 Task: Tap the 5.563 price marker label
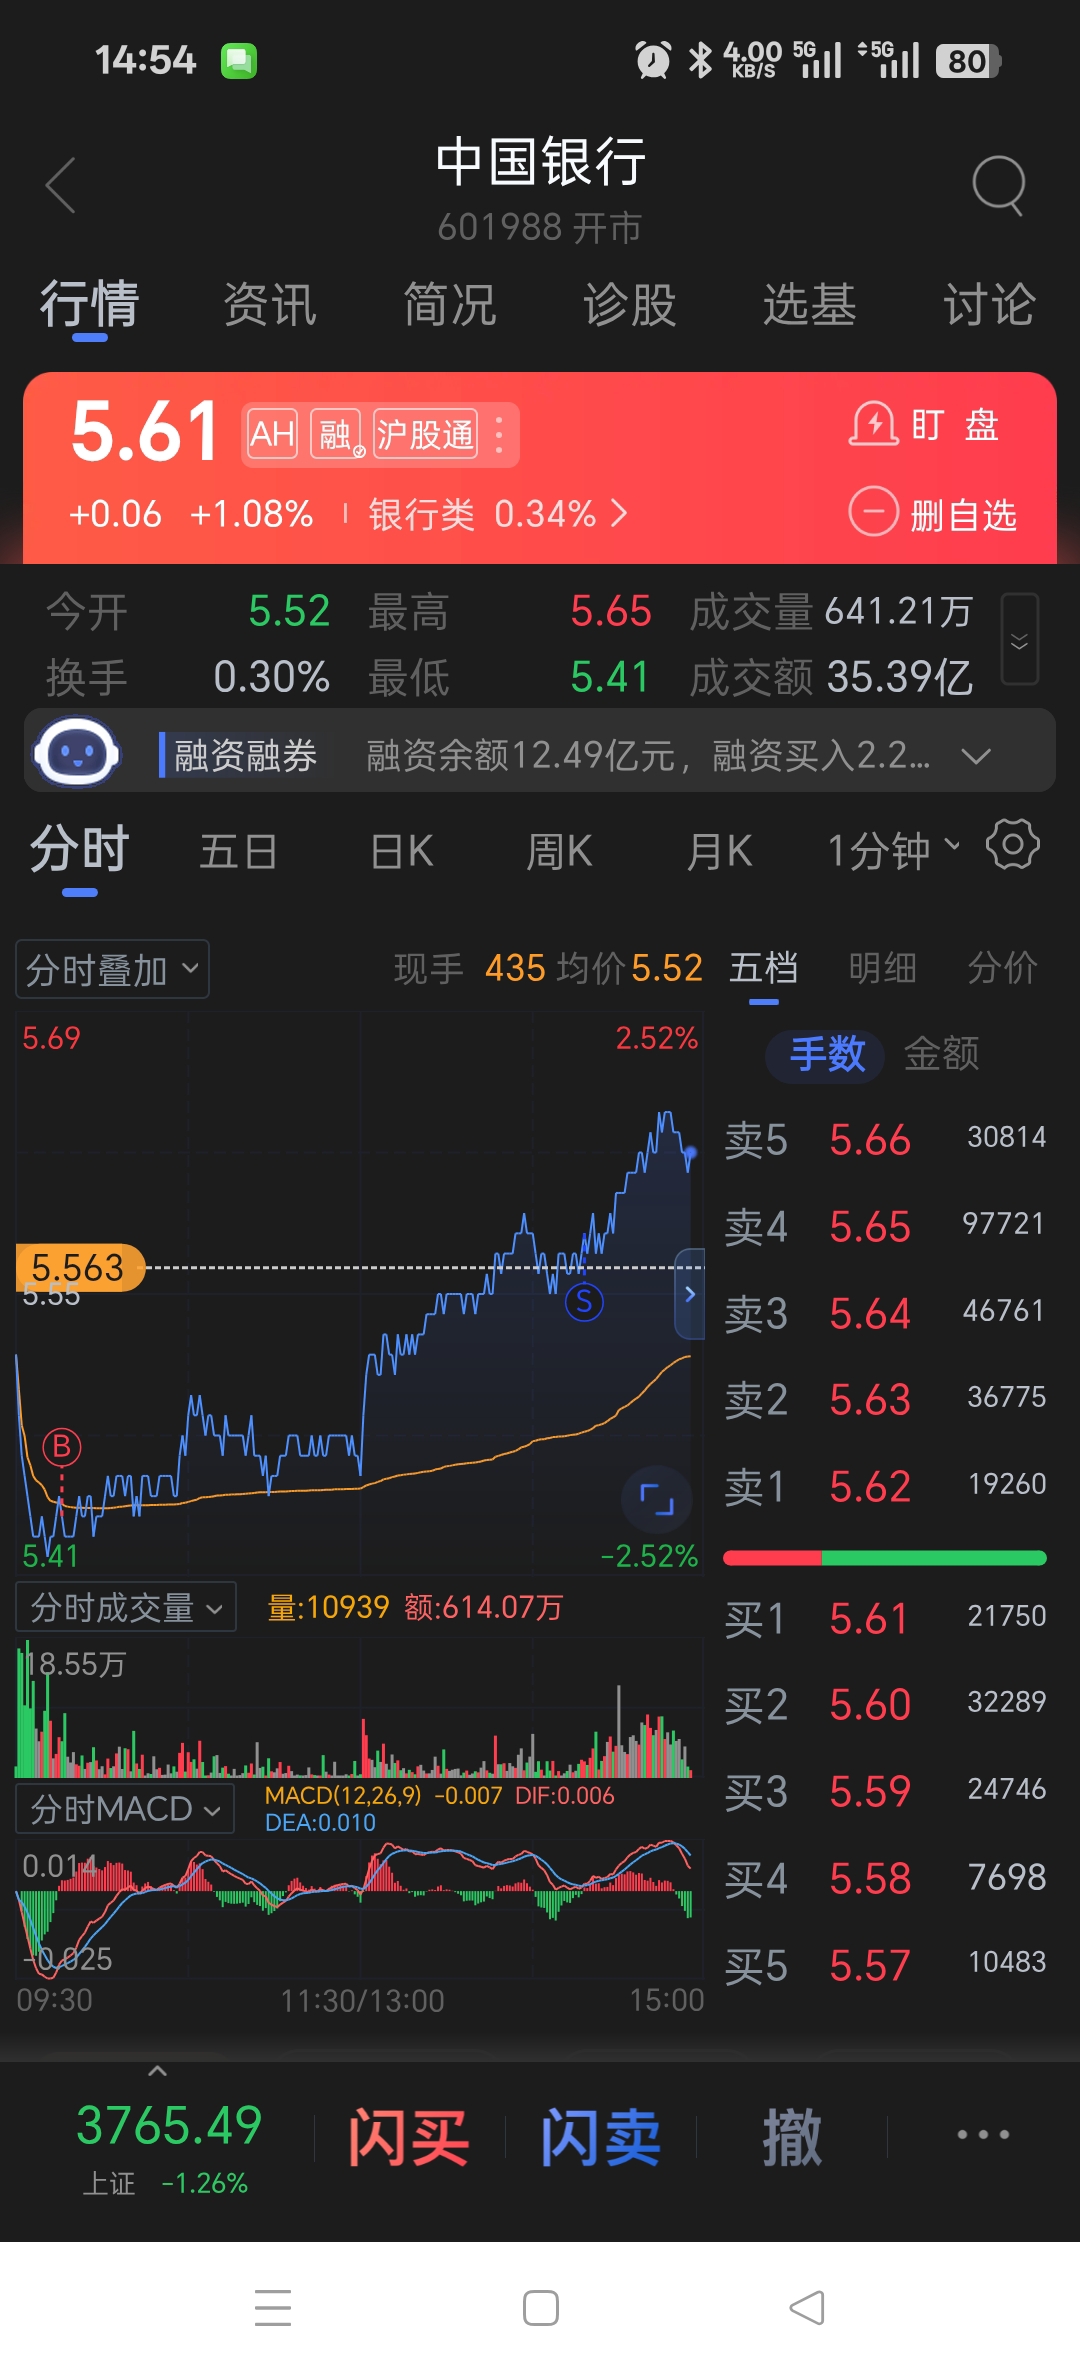pyautogui.click(x=80, y=1268)
